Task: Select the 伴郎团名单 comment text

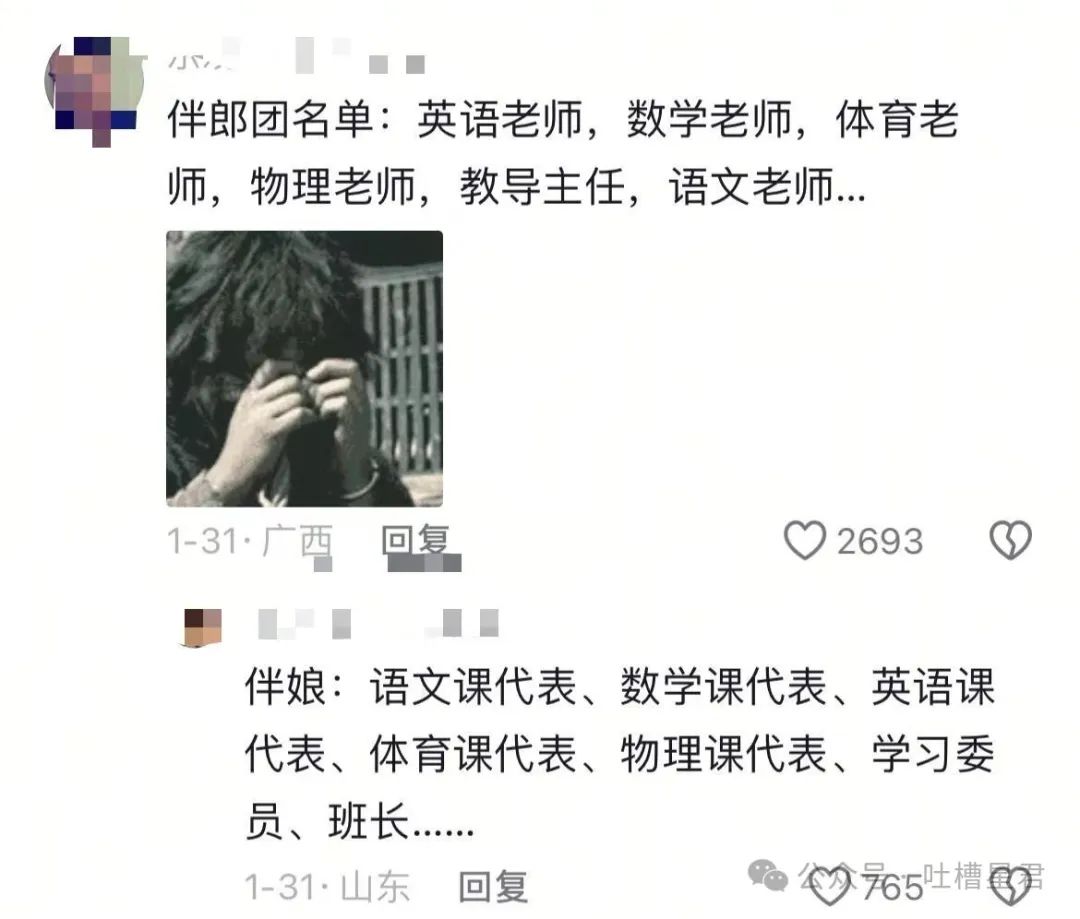Action: pyautogui.click(x=563, y=152)
